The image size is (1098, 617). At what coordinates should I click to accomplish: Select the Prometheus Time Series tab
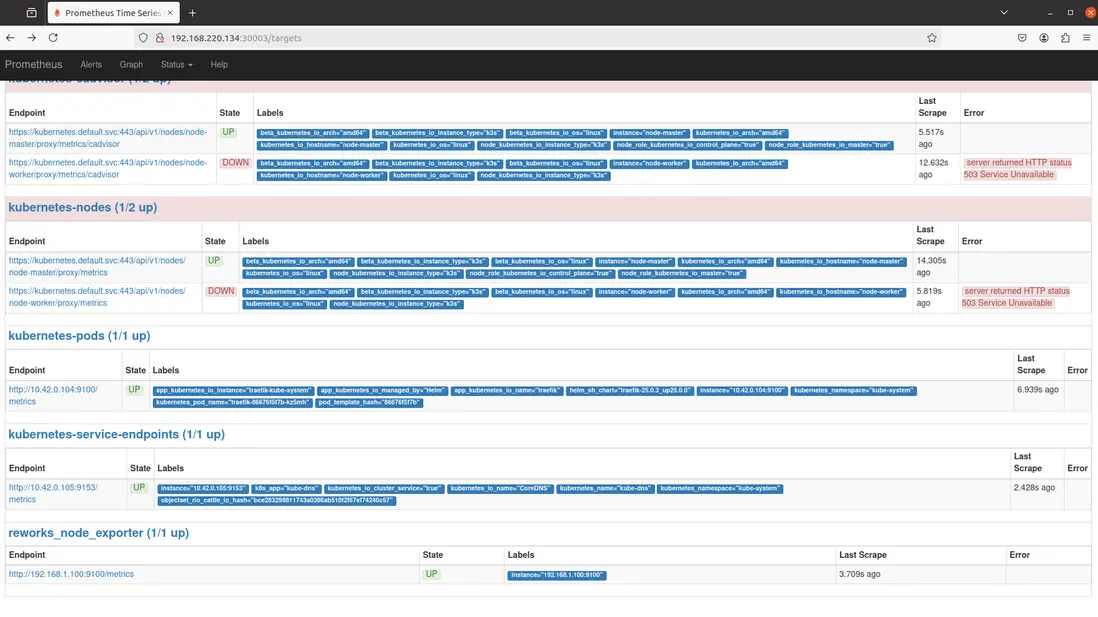pyautogui.click(x=113, y=13)
